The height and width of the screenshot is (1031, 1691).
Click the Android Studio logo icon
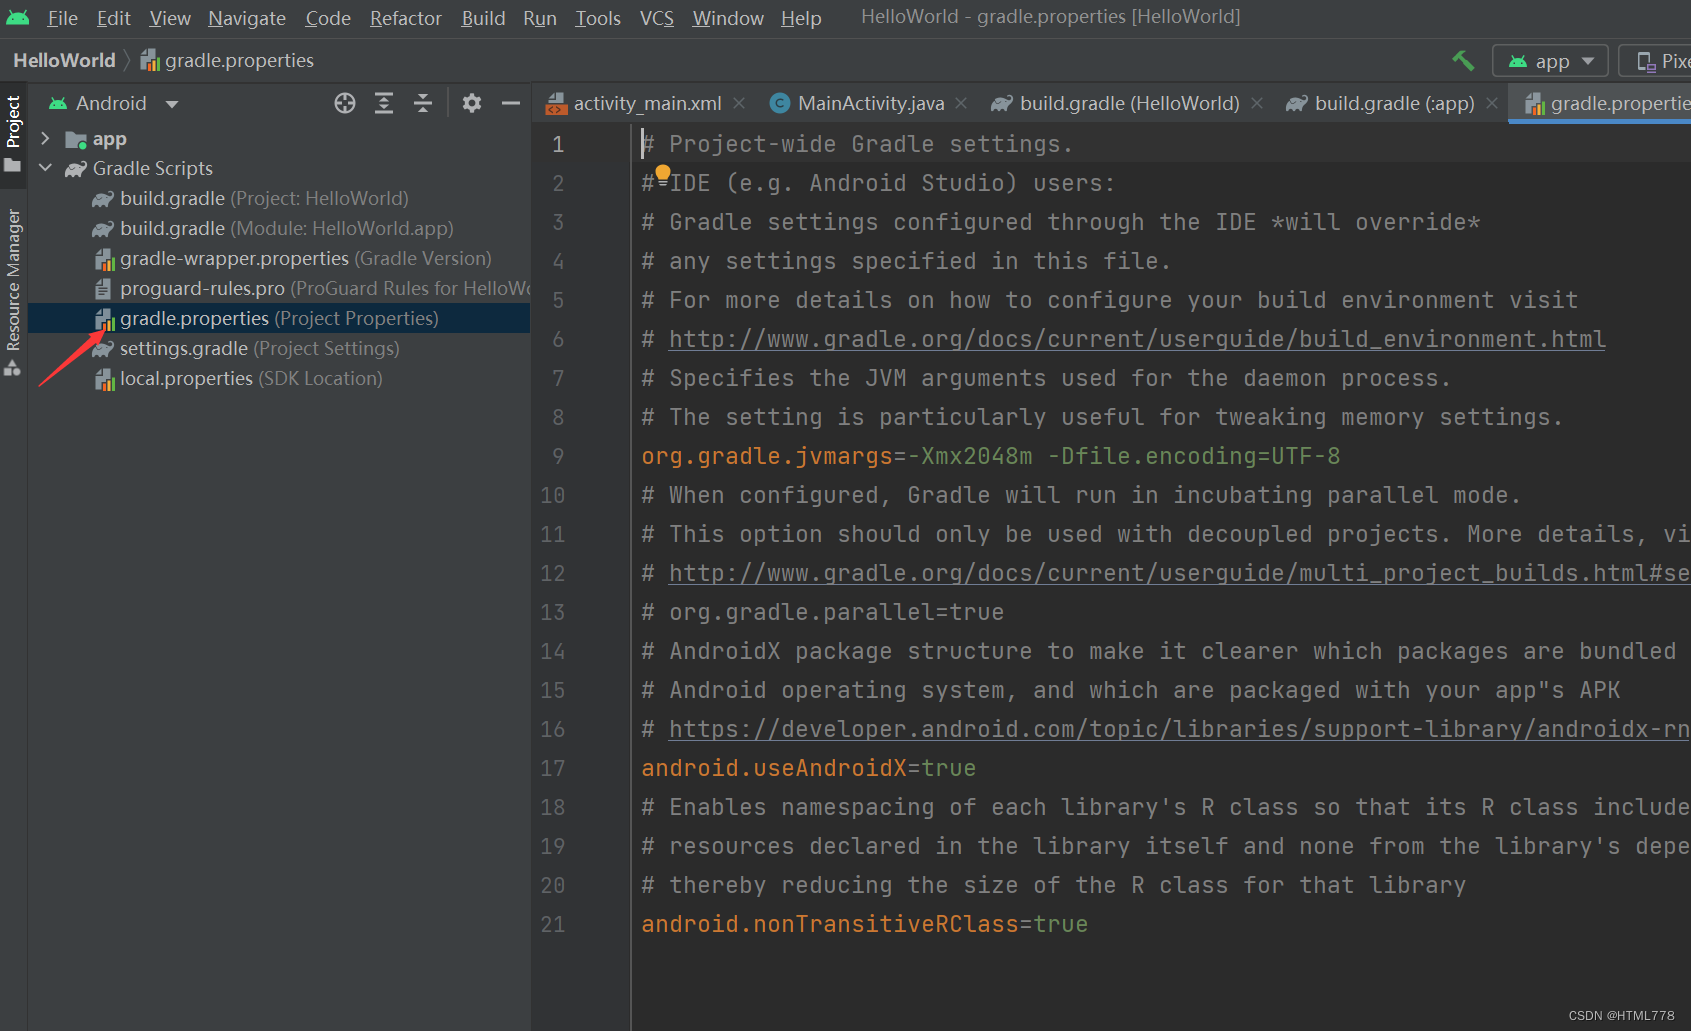18,18
